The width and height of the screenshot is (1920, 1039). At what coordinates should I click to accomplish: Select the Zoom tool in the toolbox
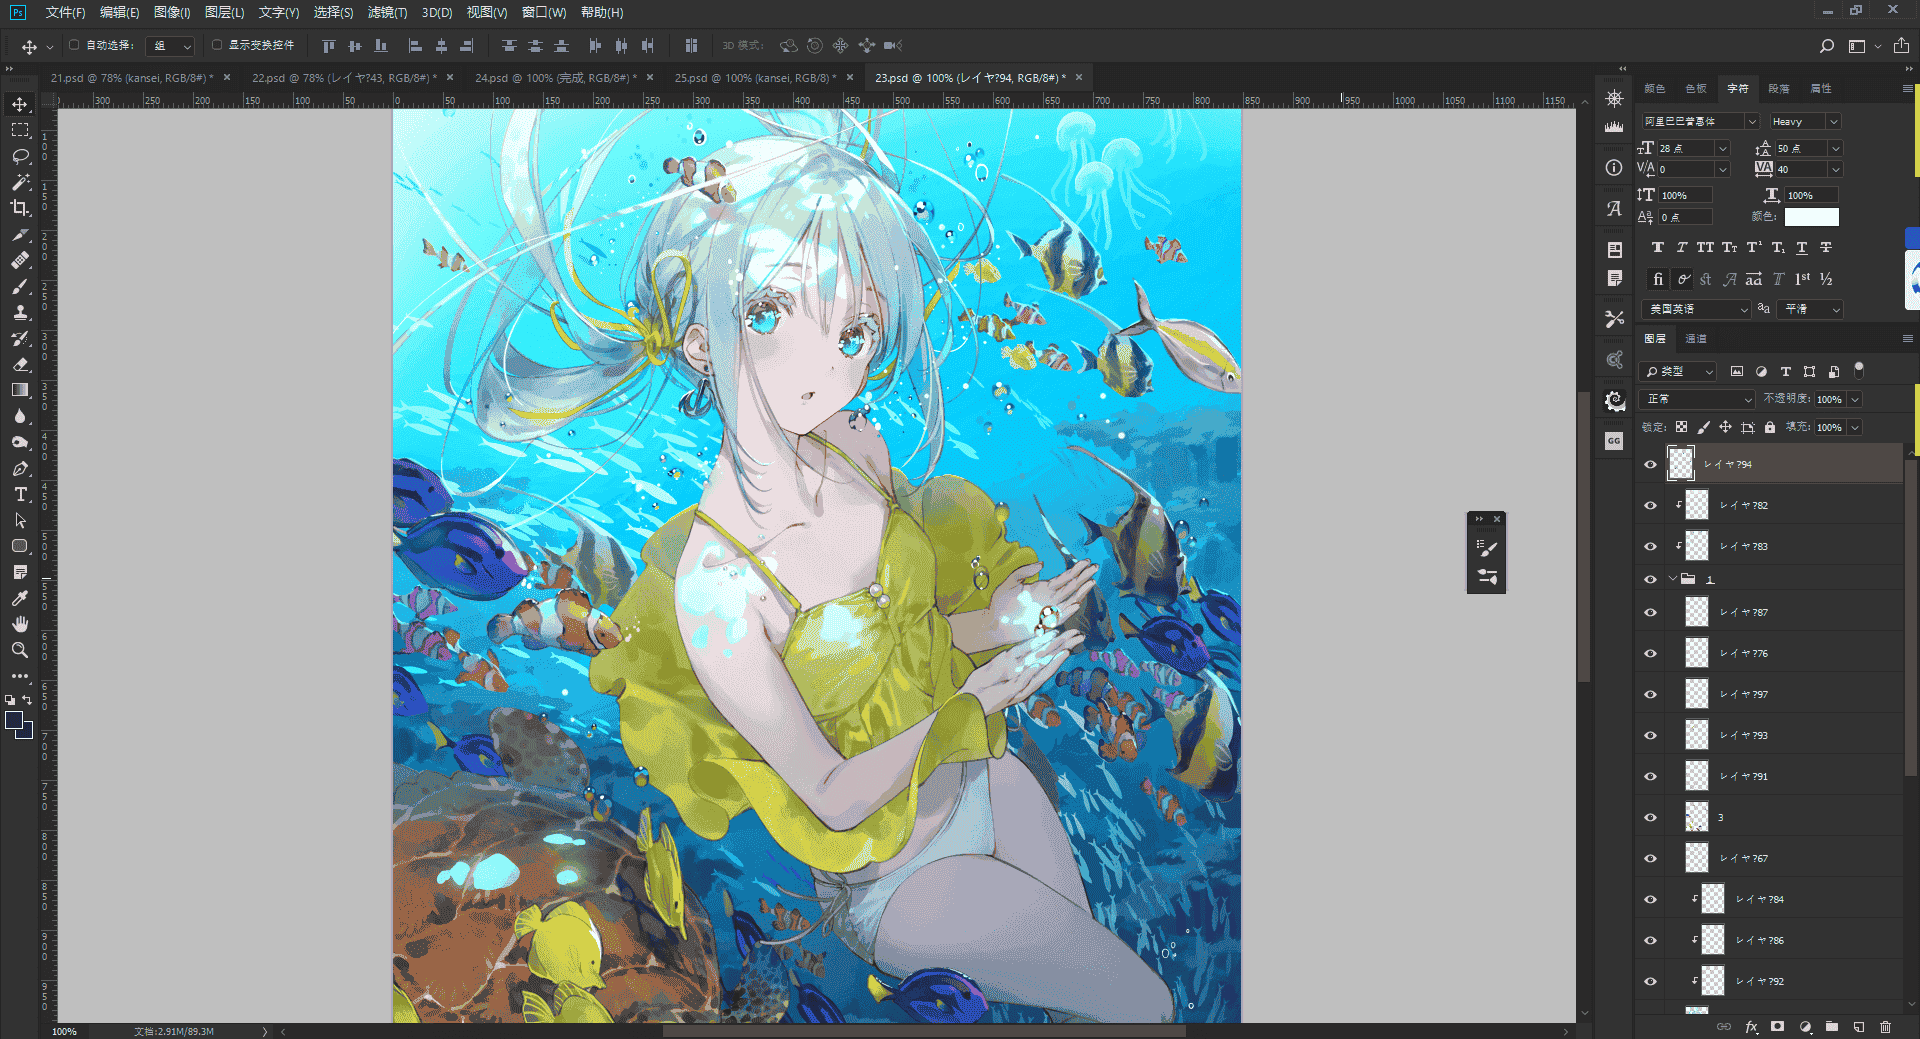point(20,650)
